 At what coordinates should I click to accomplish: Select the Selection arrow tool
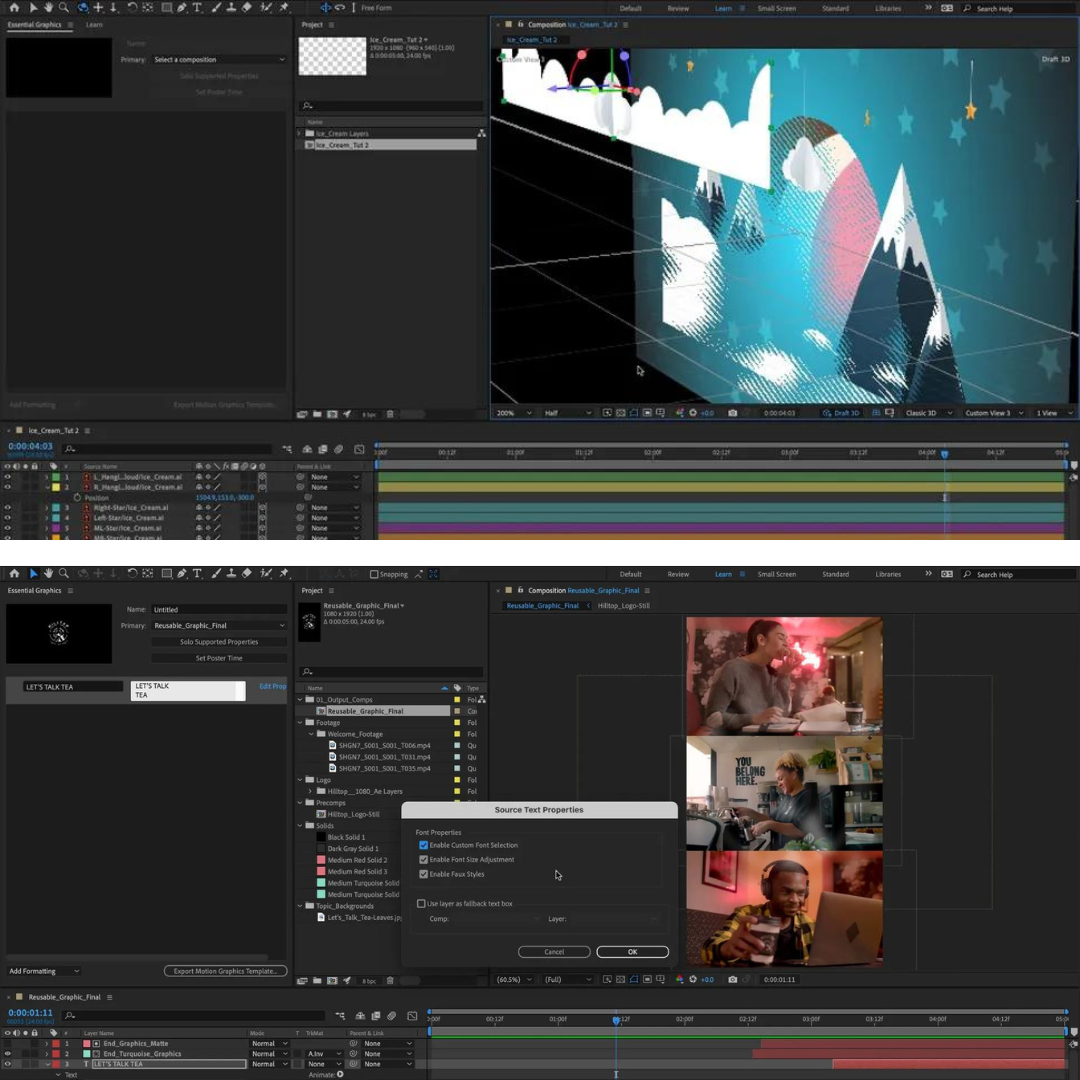click(x=33, y=574)
